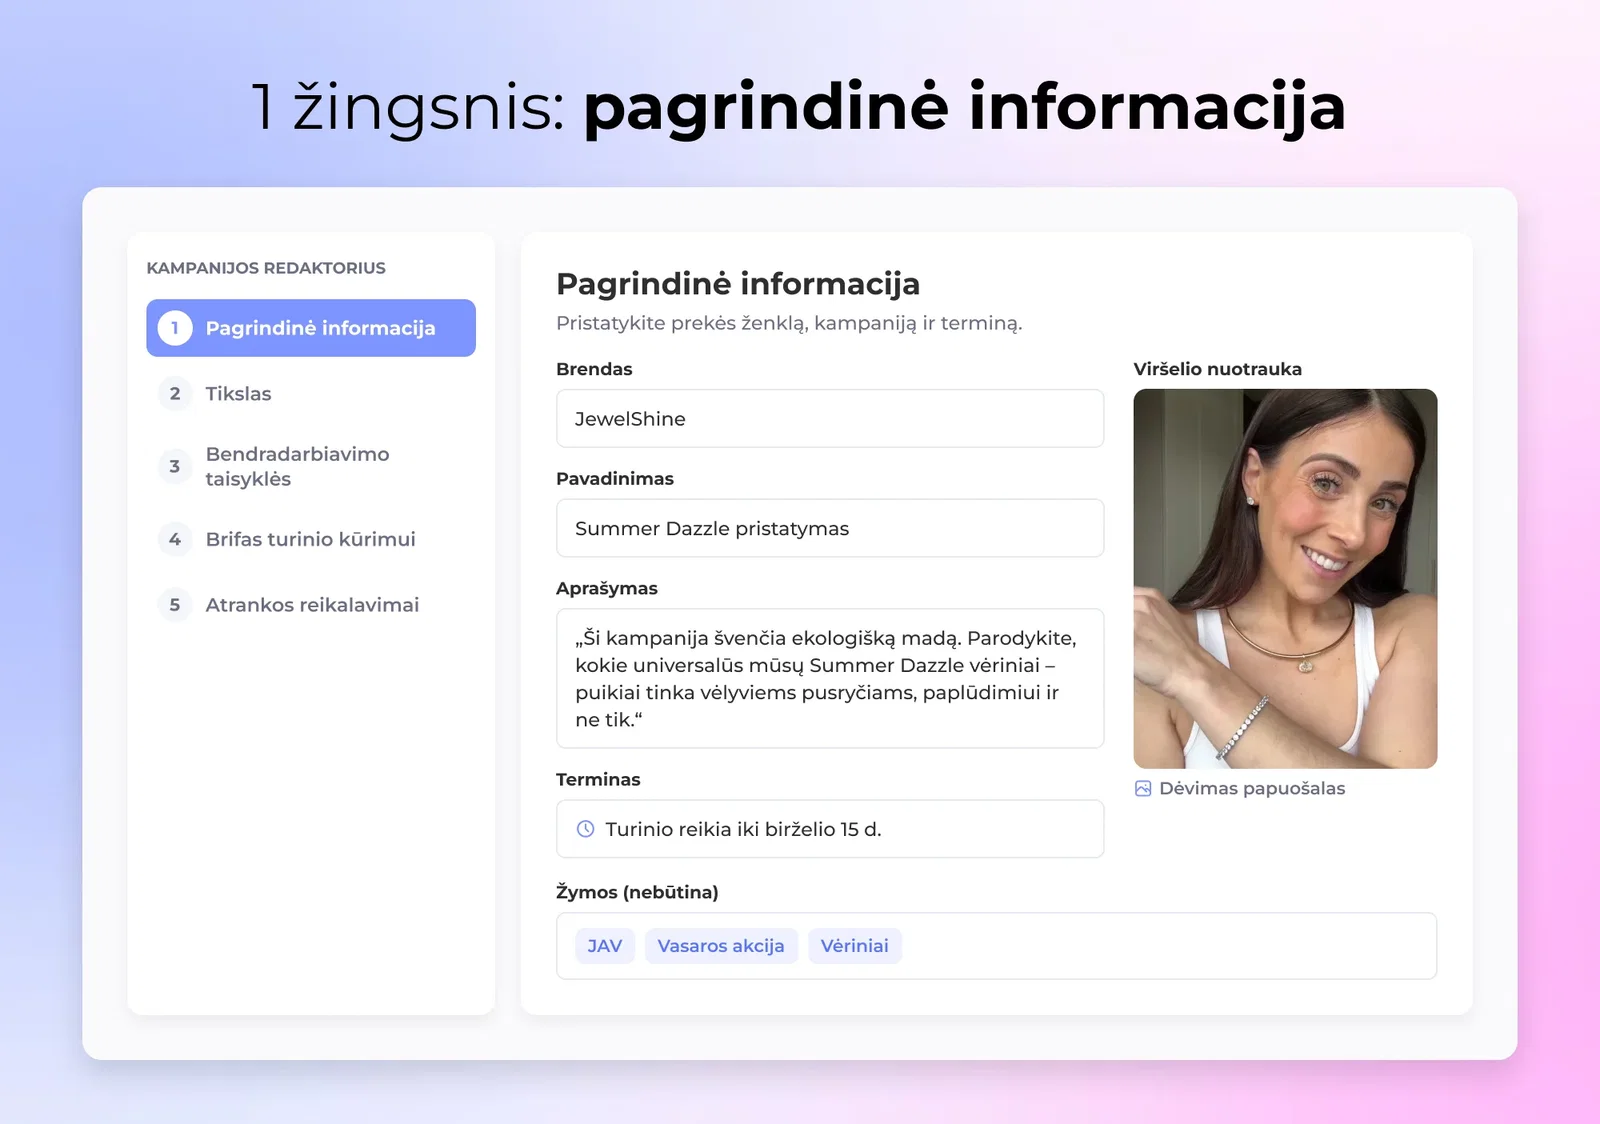The height and width of the screenshot is (1124, 1600).
Task: Click the Kampanijos redaktorius sidebar heading
Action: pyautogui.click(x=266, y=268)
